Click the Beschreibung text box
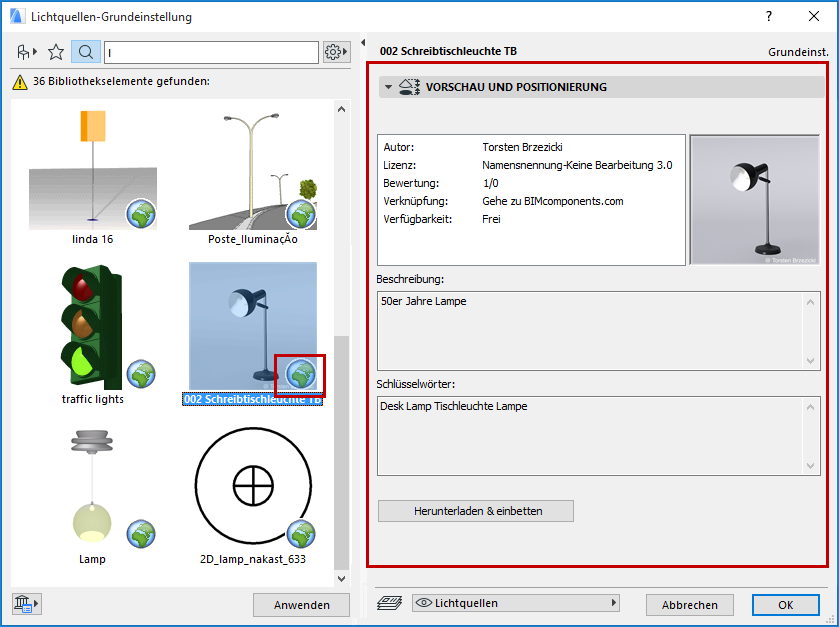This screenshot has height=627, width=839. pos(598,331)
